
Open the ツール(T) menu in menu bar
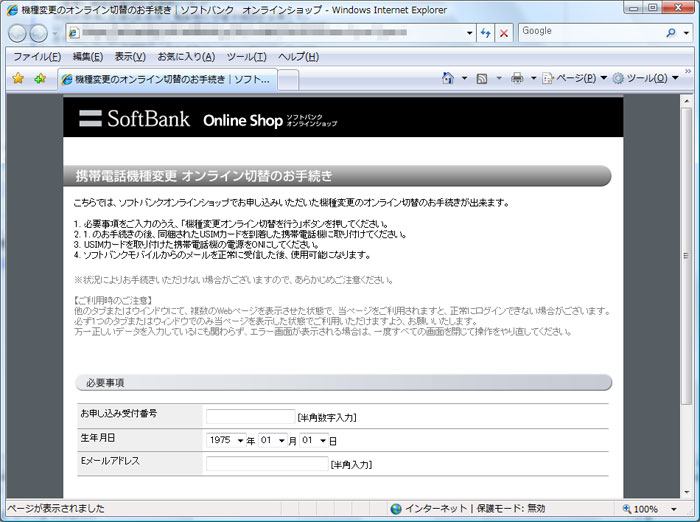[246, 57]
